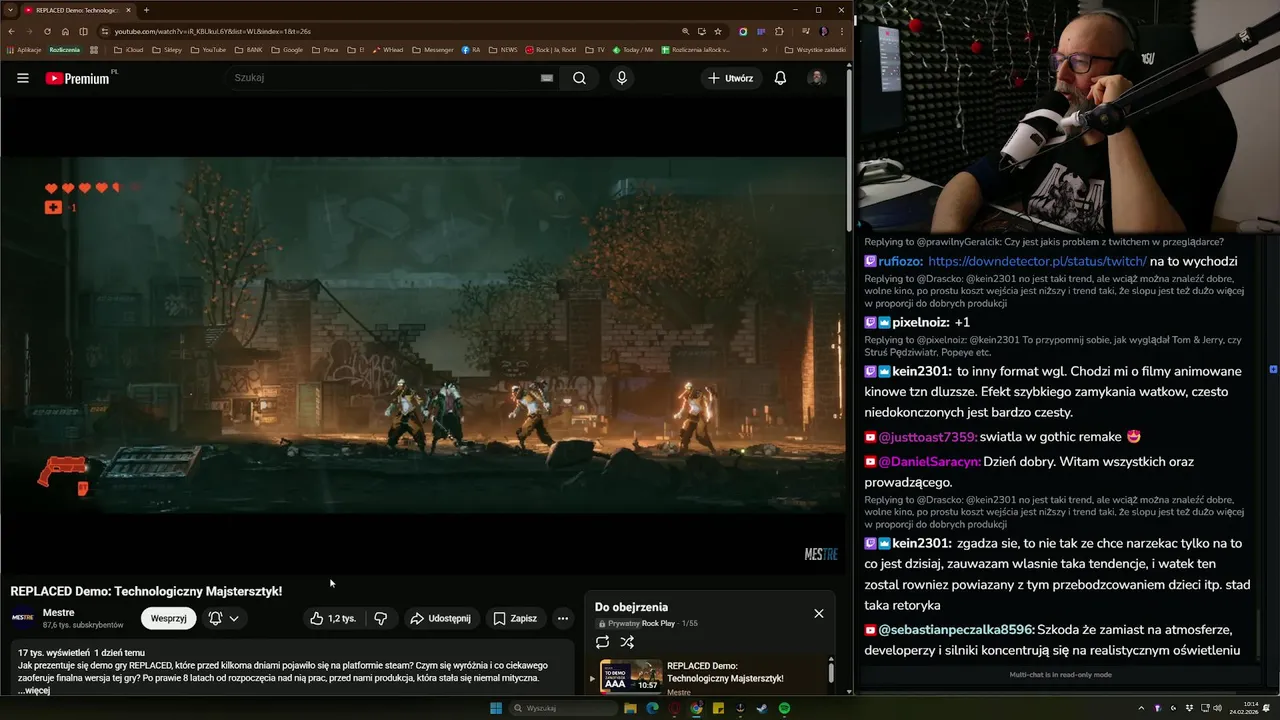
Task: Click the video player area to pause
Action: pos(423,335)
